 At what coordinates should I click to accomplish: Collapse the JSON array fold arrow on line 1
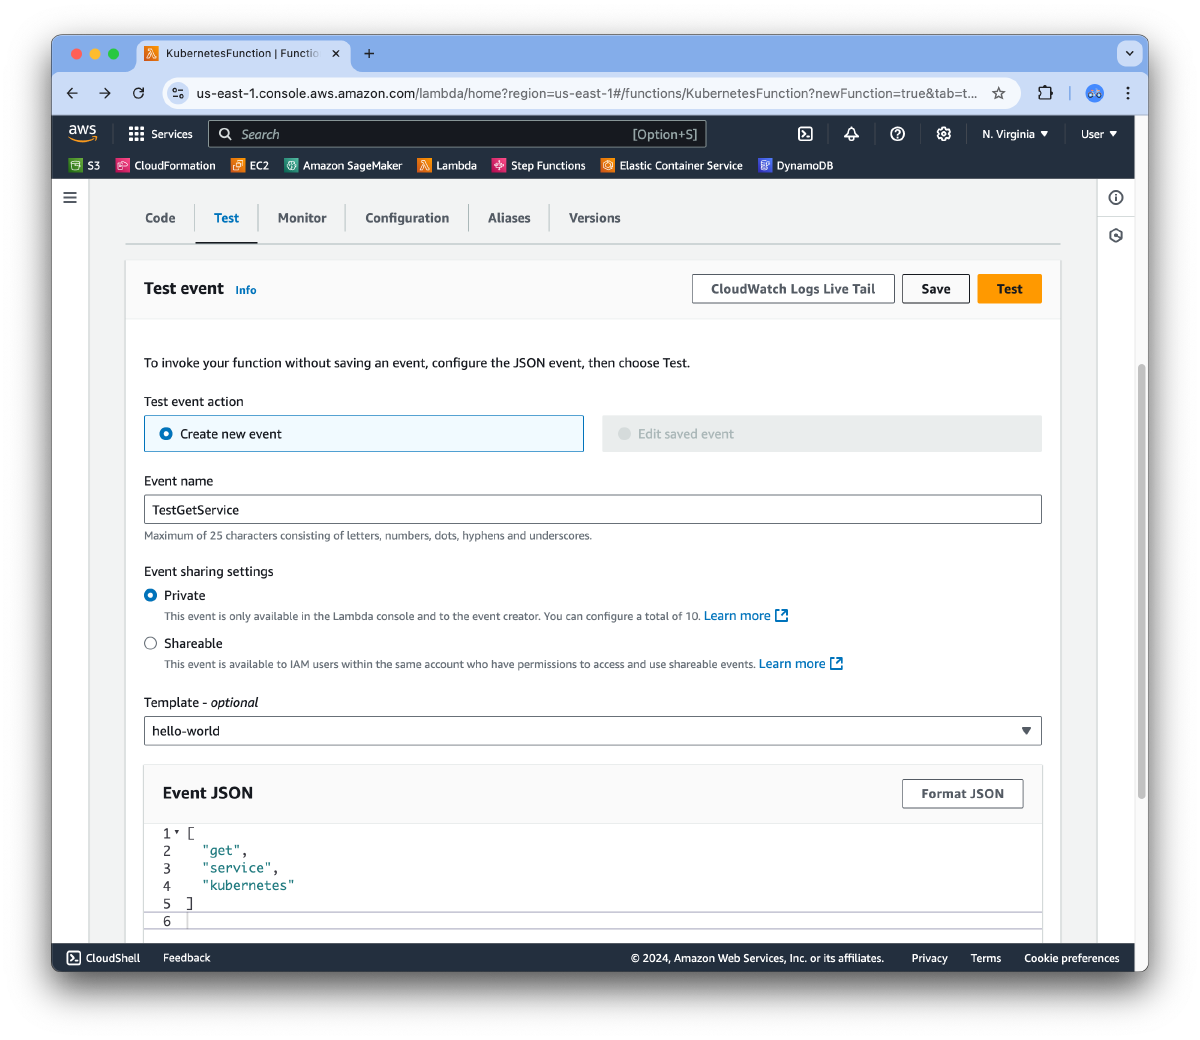(x=177, y=832)
